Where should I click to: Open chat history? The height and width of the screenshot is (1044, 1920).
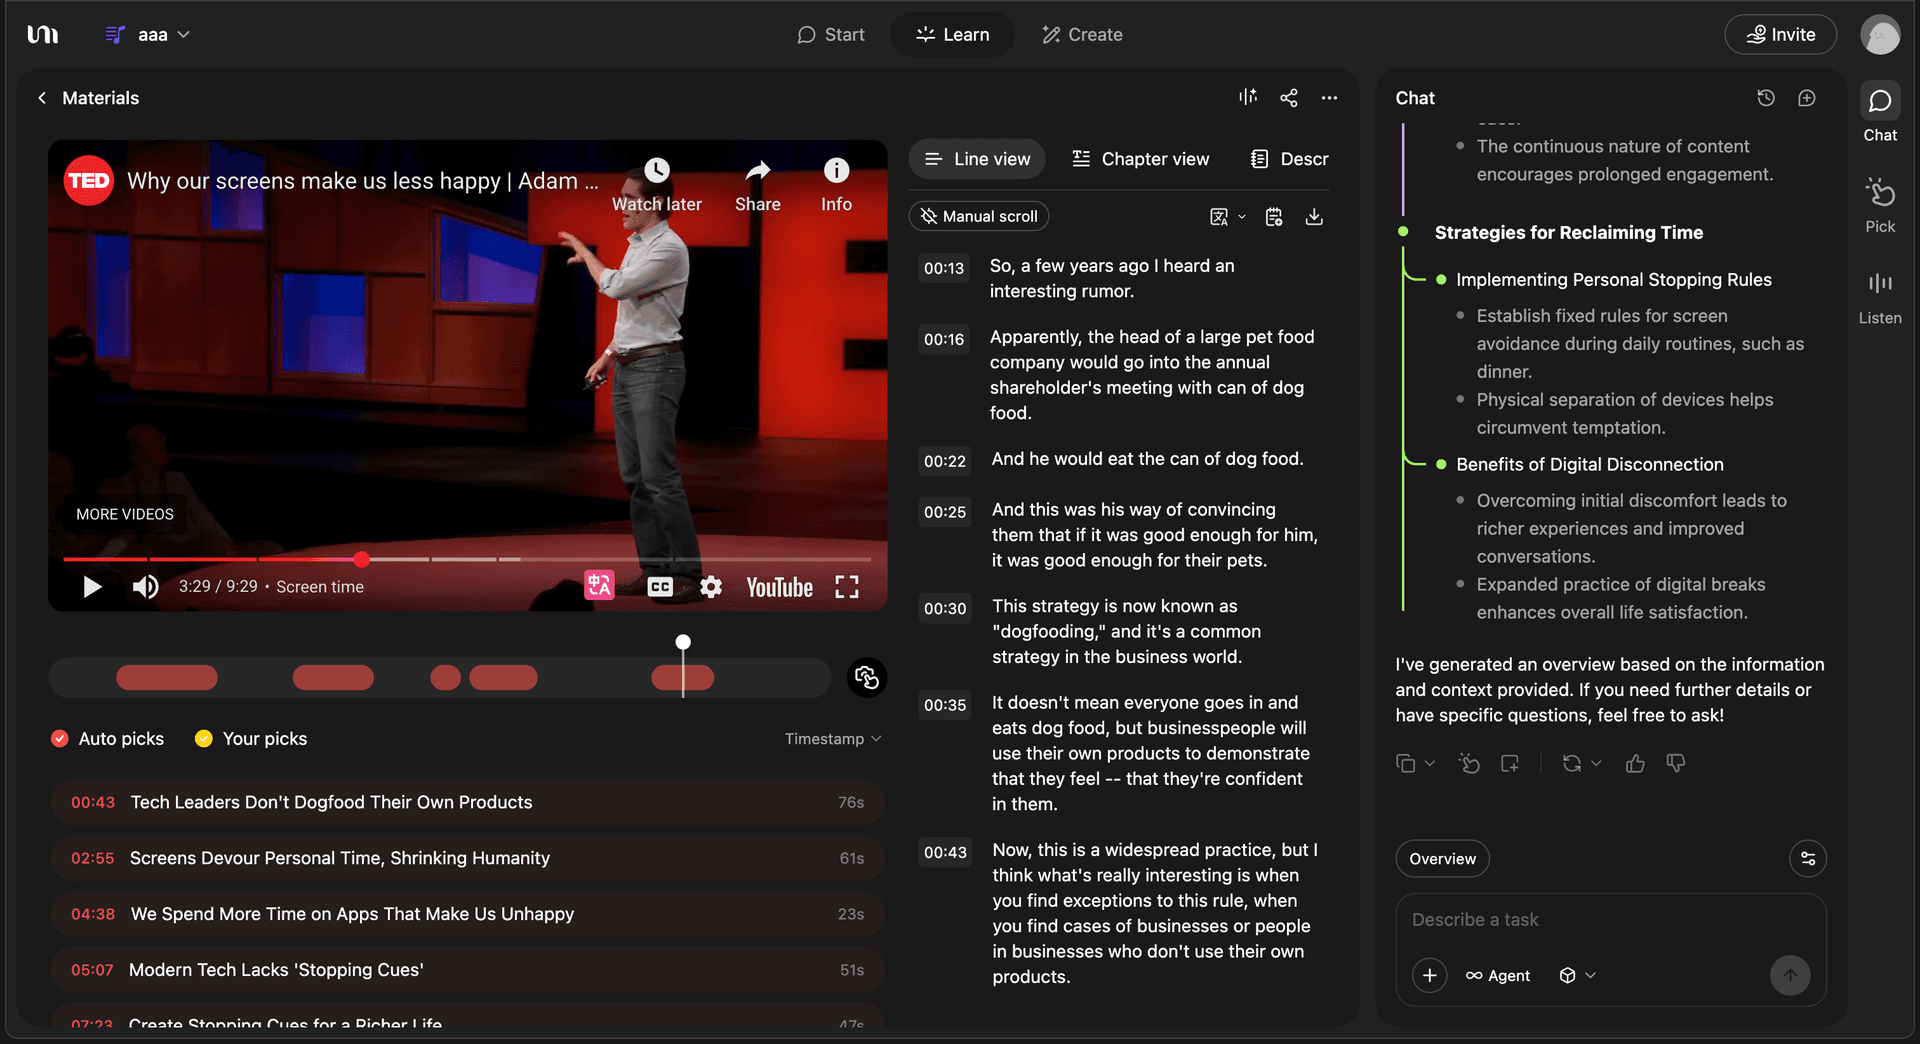point(1766,98)
